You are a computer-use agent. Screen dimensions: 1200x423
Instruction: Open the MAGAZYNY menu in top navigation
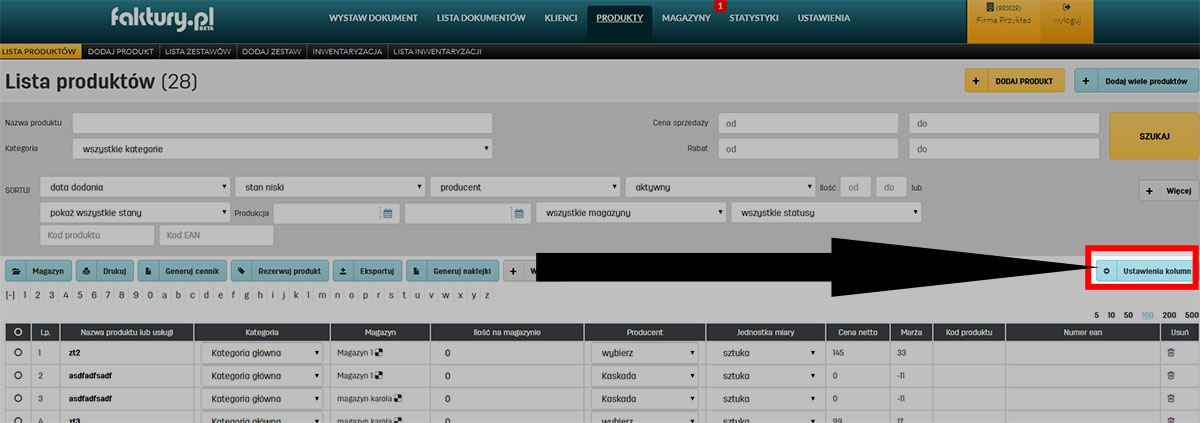click(x=686, y=18)
